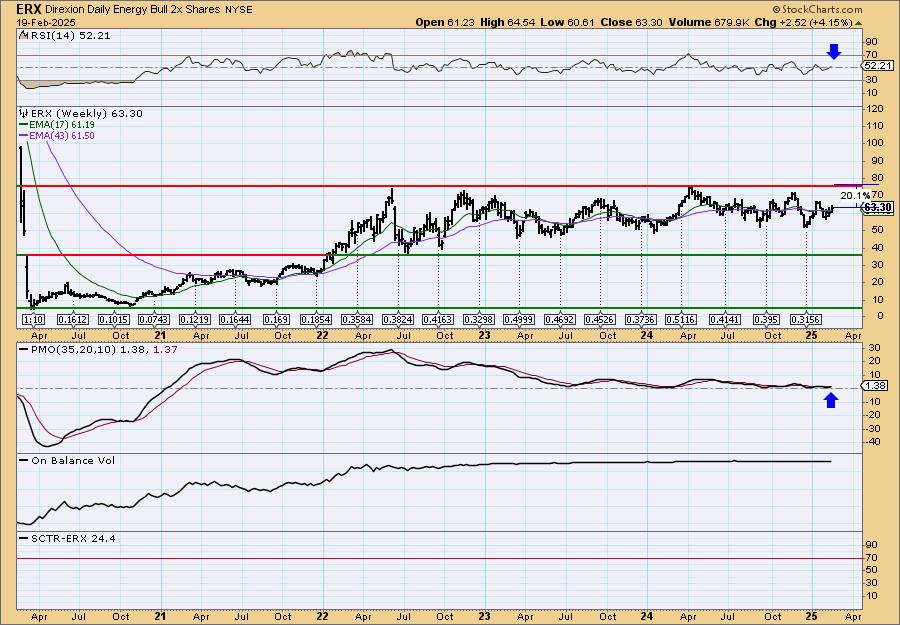Click the EMA(43) 61.50 legend text
Screen dimensions: 900x625
[63, 136]
